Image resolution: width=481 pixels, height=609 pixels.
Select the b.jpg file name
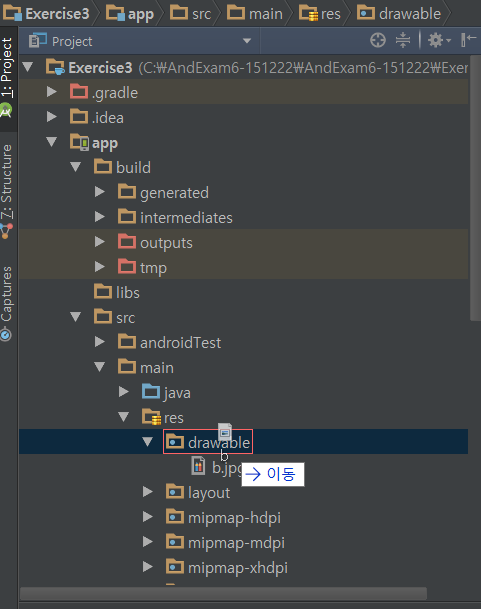coord(227,468)
